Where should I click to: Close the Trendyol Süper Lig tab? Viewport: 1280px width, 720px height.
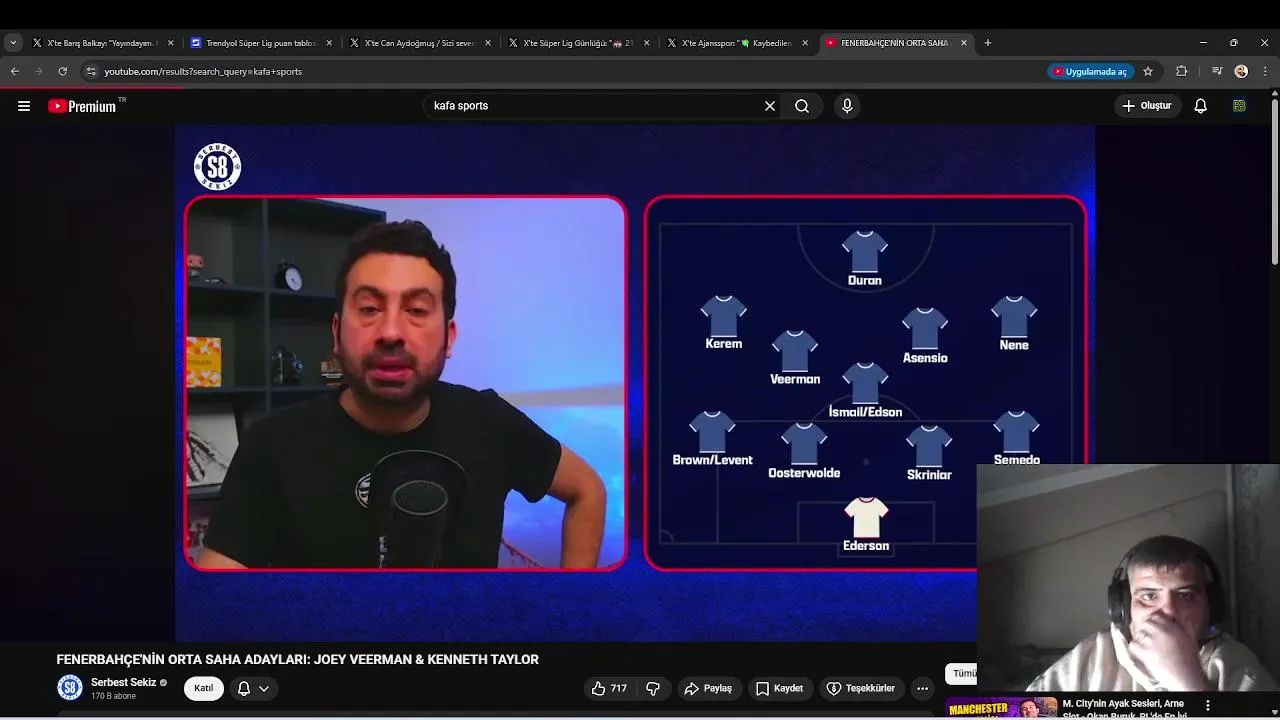329,43
